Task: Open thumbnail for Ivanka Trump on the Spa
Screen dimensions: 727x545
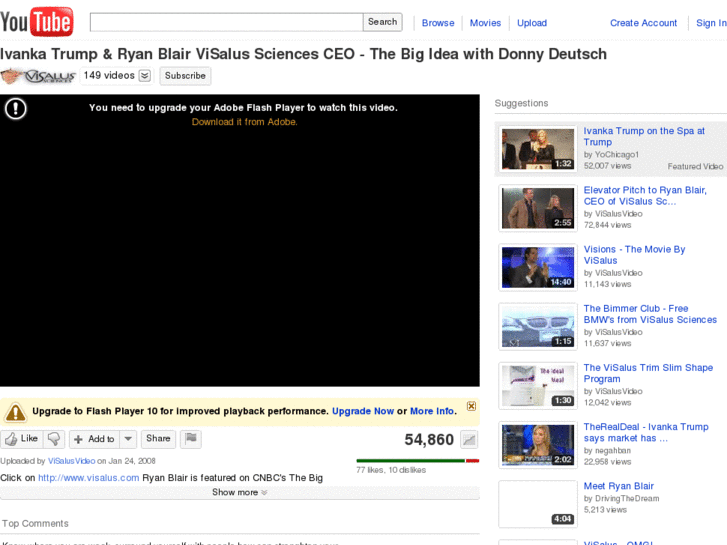Action: pyautogui.click(x=538, y=149)
